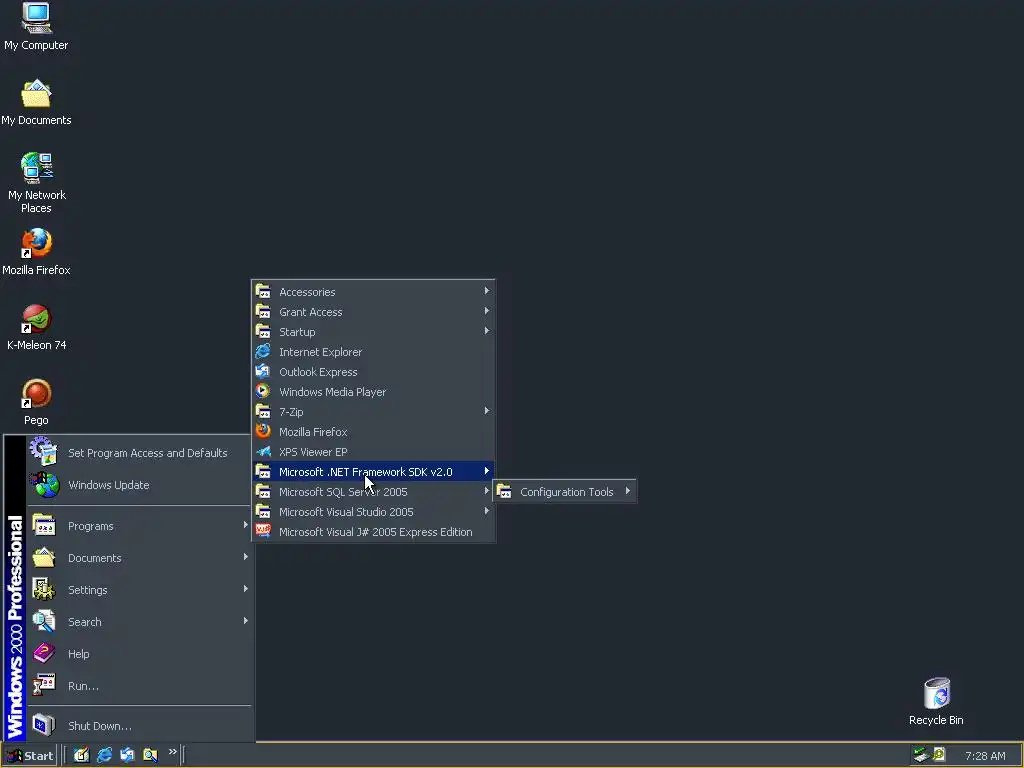Click the 7:28 AM taskbar clock
This screenshot has width=1024, height=768.
click(985, 756)
